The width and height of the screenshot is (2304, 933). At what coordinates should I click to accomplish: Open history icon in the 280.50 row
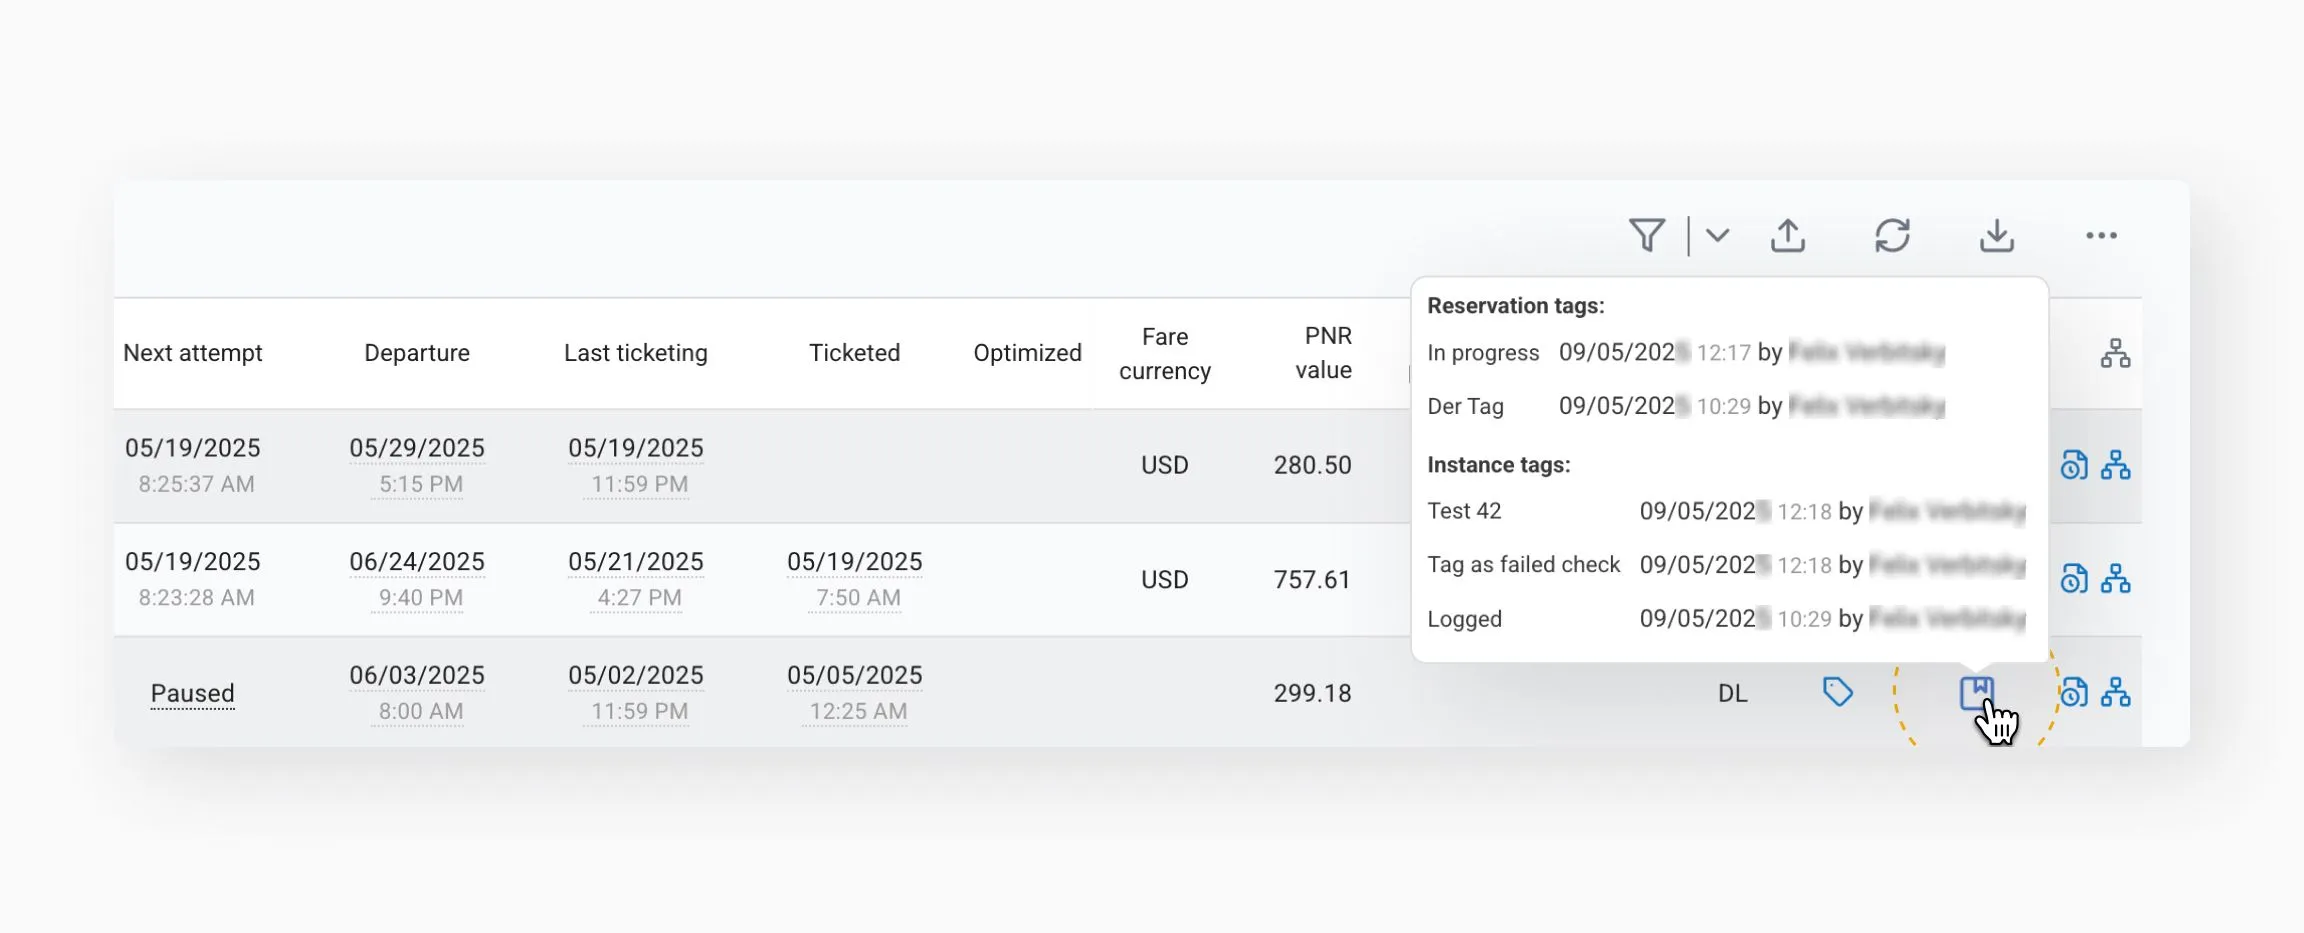[2074, 465]
